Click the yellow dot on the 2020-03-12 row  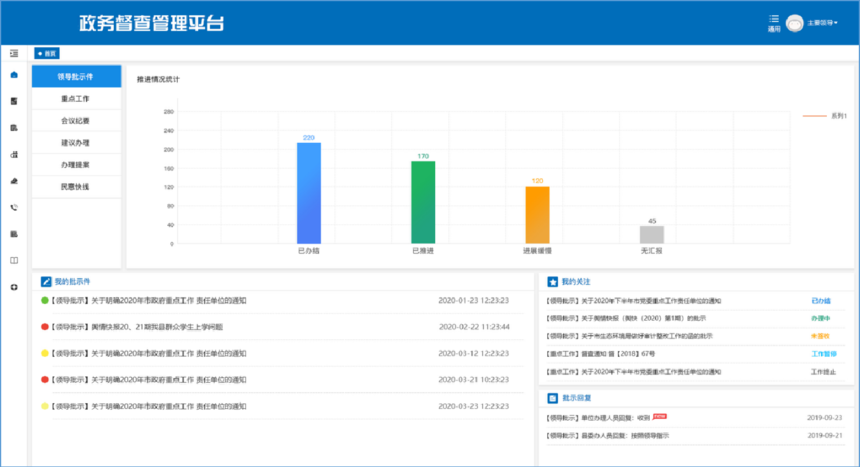[45, 353]
